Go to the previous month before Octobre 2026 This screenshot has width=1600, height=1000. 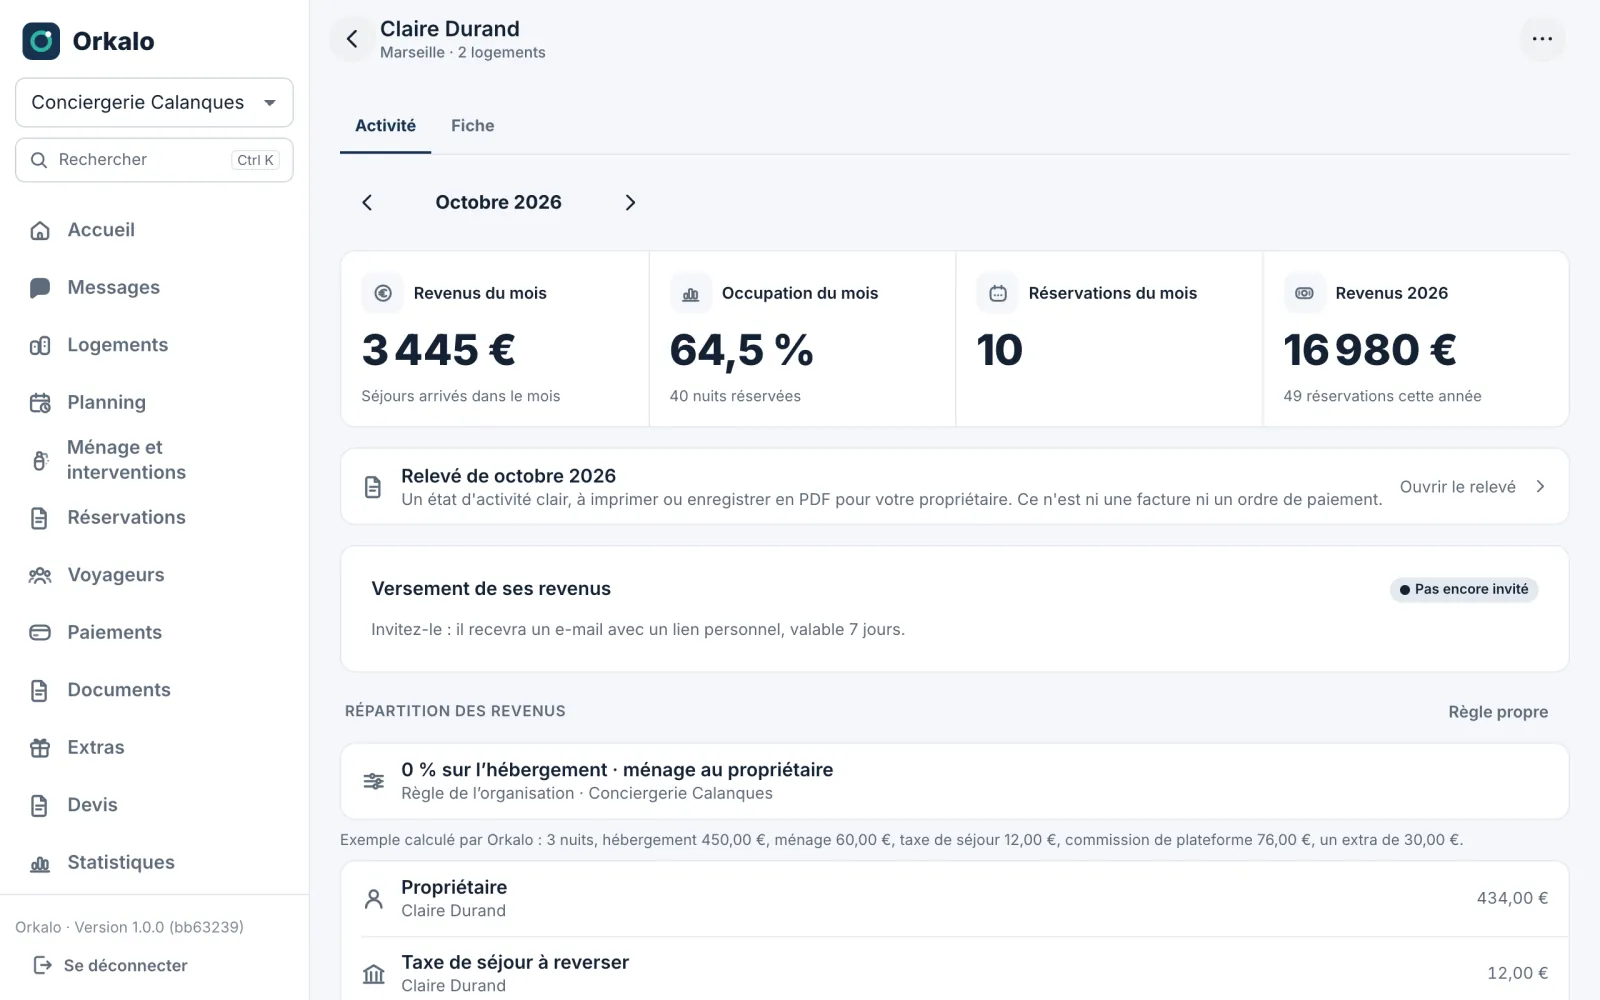(x=367, y=203)
